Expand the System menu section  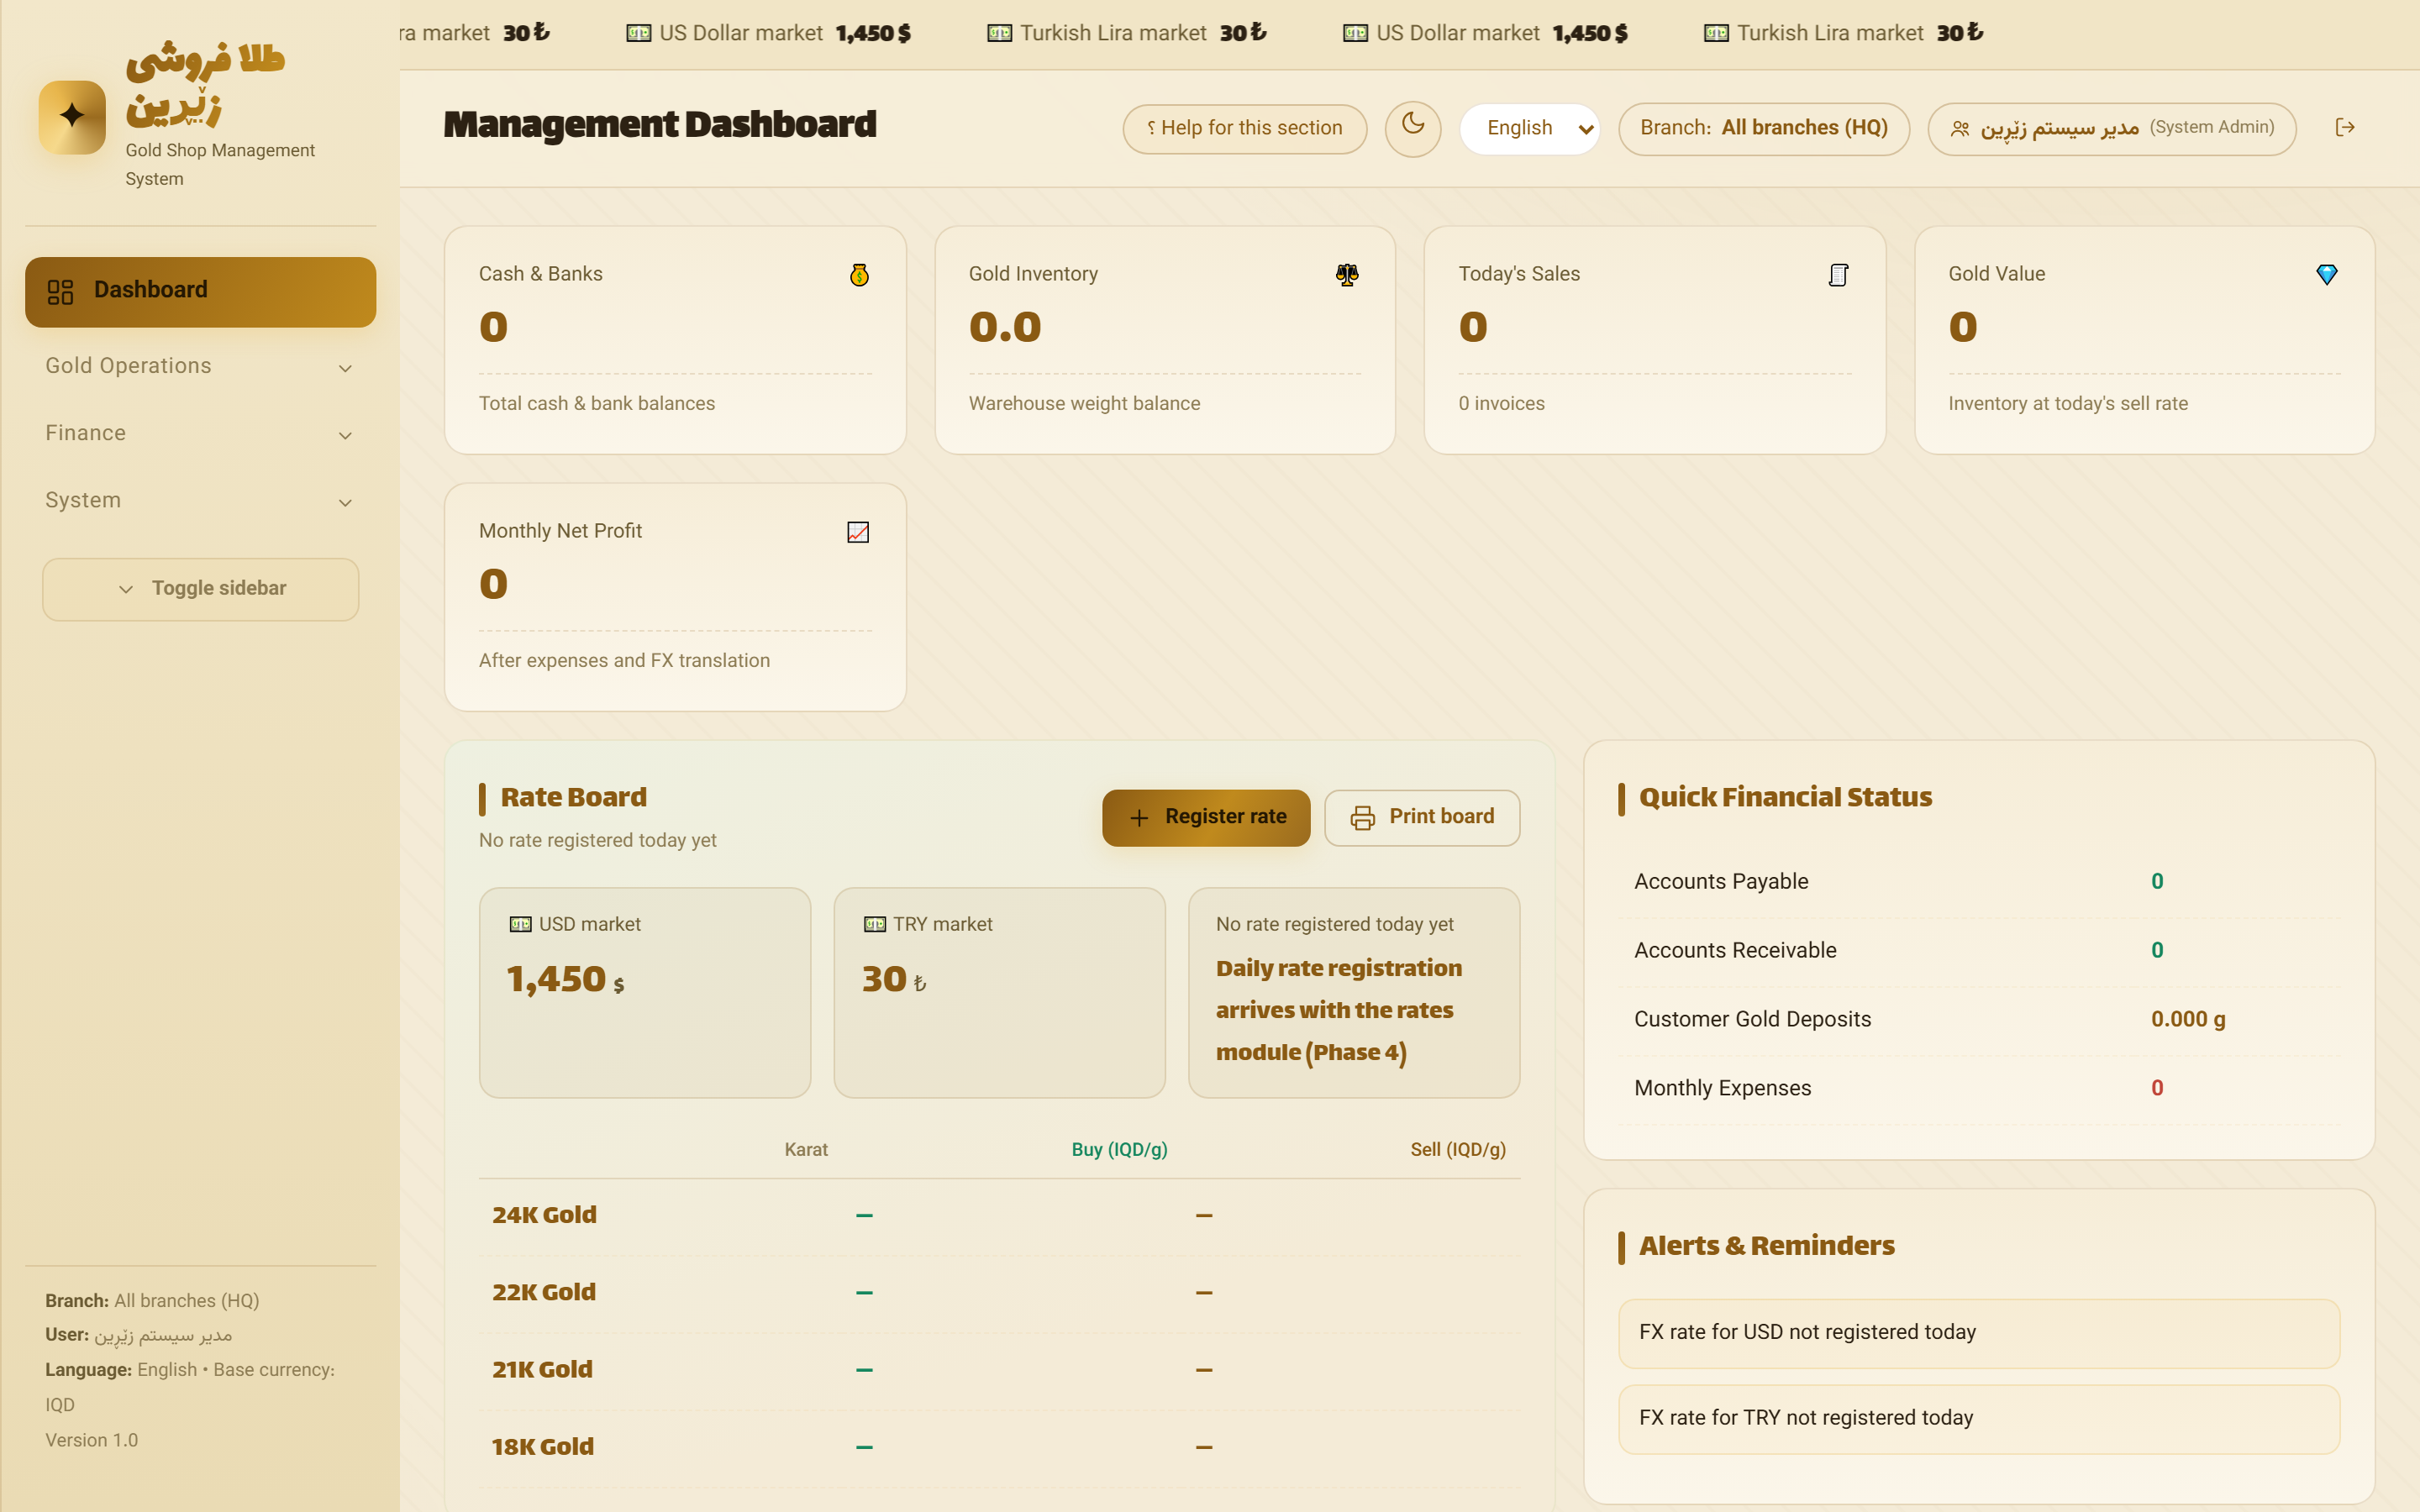200,500
